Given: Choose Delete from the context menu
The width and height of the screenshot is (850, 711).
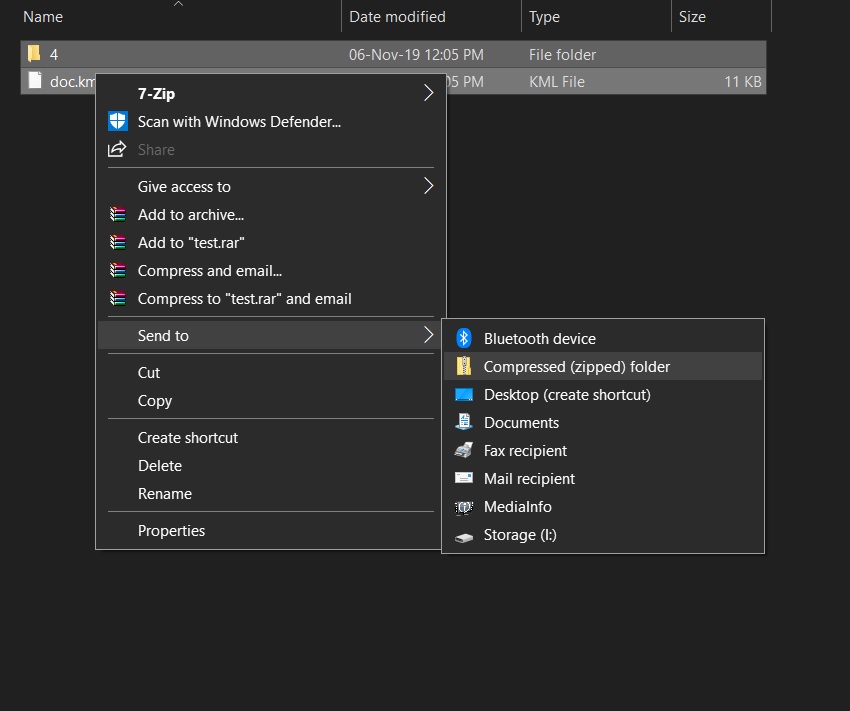Looking at the screenshot, I should [x=271, y=466].
